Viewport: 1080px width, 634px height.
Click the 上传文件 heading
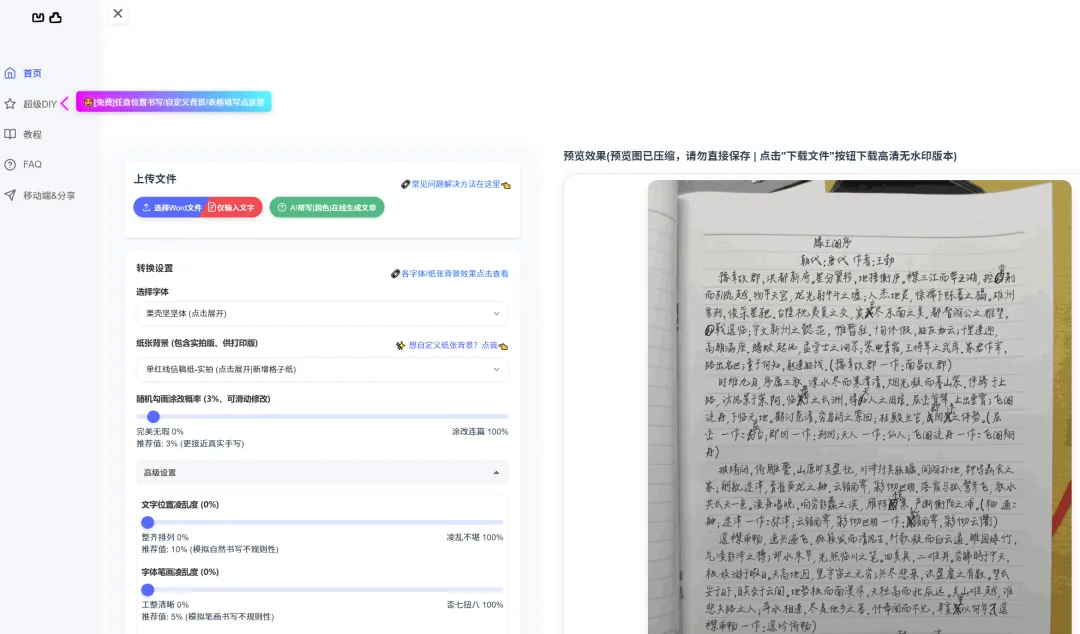pyautogui.click(x=155, y=178)
